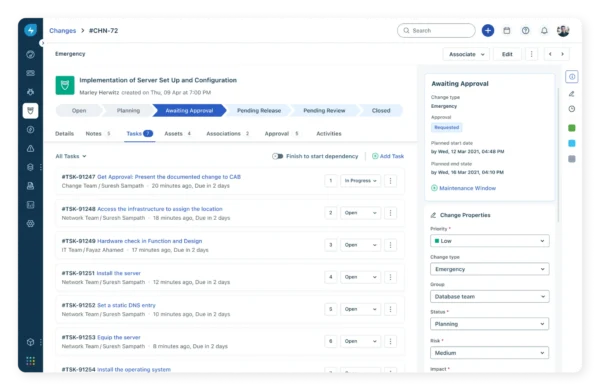Open the admin settings gear in sidebar

coord(31,224)
